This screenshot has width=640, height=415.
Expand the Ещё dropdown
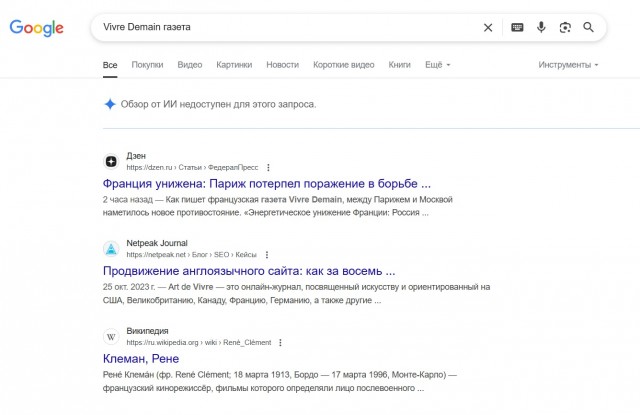[438, 64]
